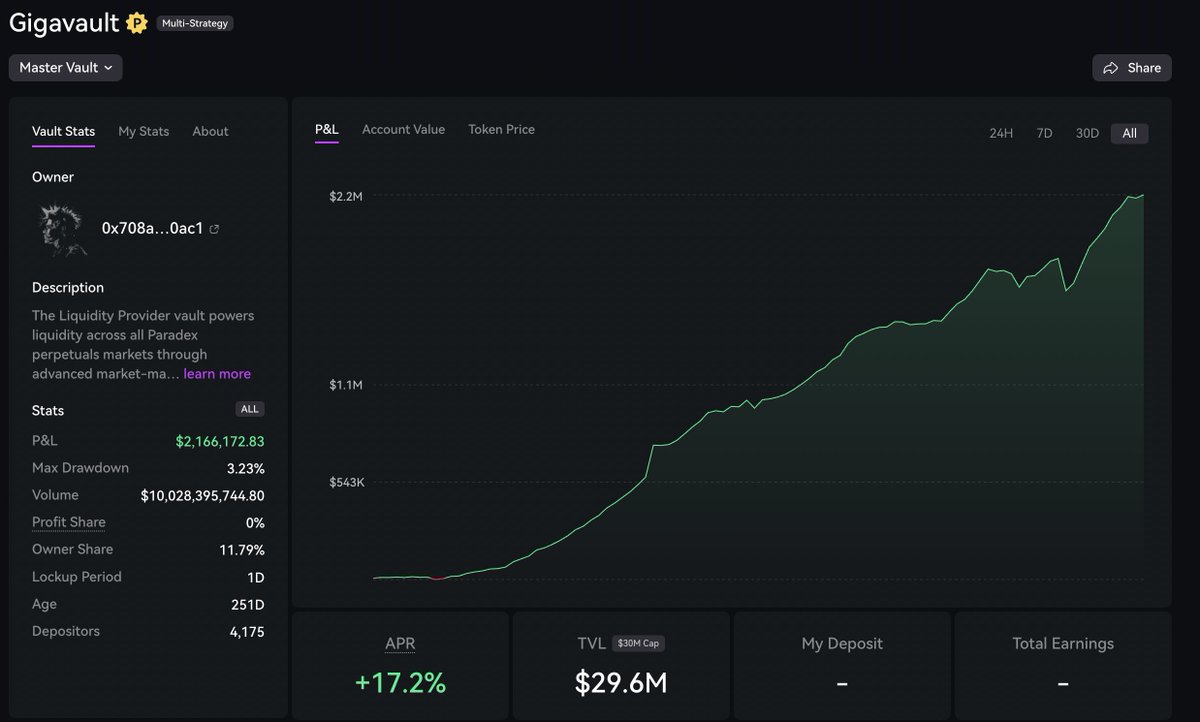This screenshot has height=722, width=1200.
Task: Open the external link icon next to owner address
Action: pos(214,229)
